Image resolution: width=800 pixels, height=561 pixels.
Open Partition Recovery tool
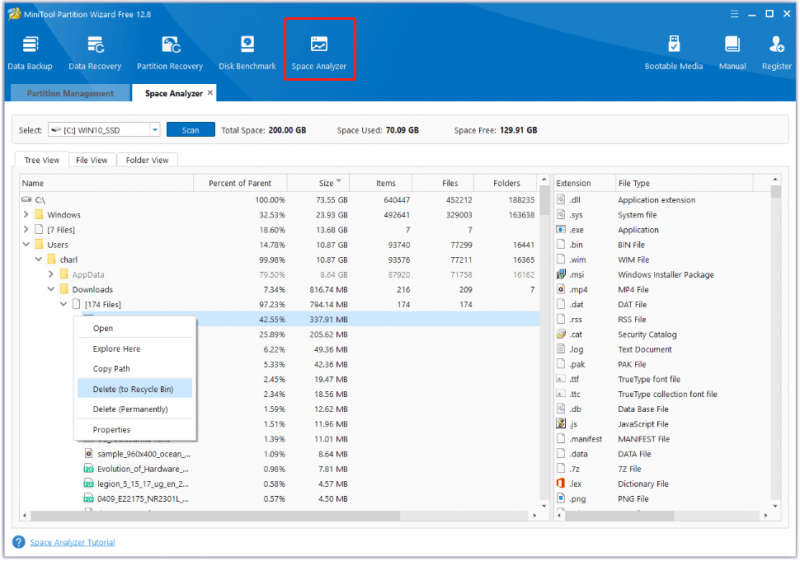(x=169, y=53)
